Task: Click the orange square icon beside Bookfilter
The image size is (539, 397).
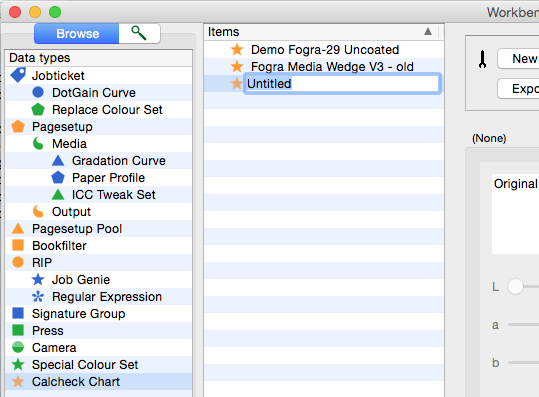Action: click(x=18, y=245)
